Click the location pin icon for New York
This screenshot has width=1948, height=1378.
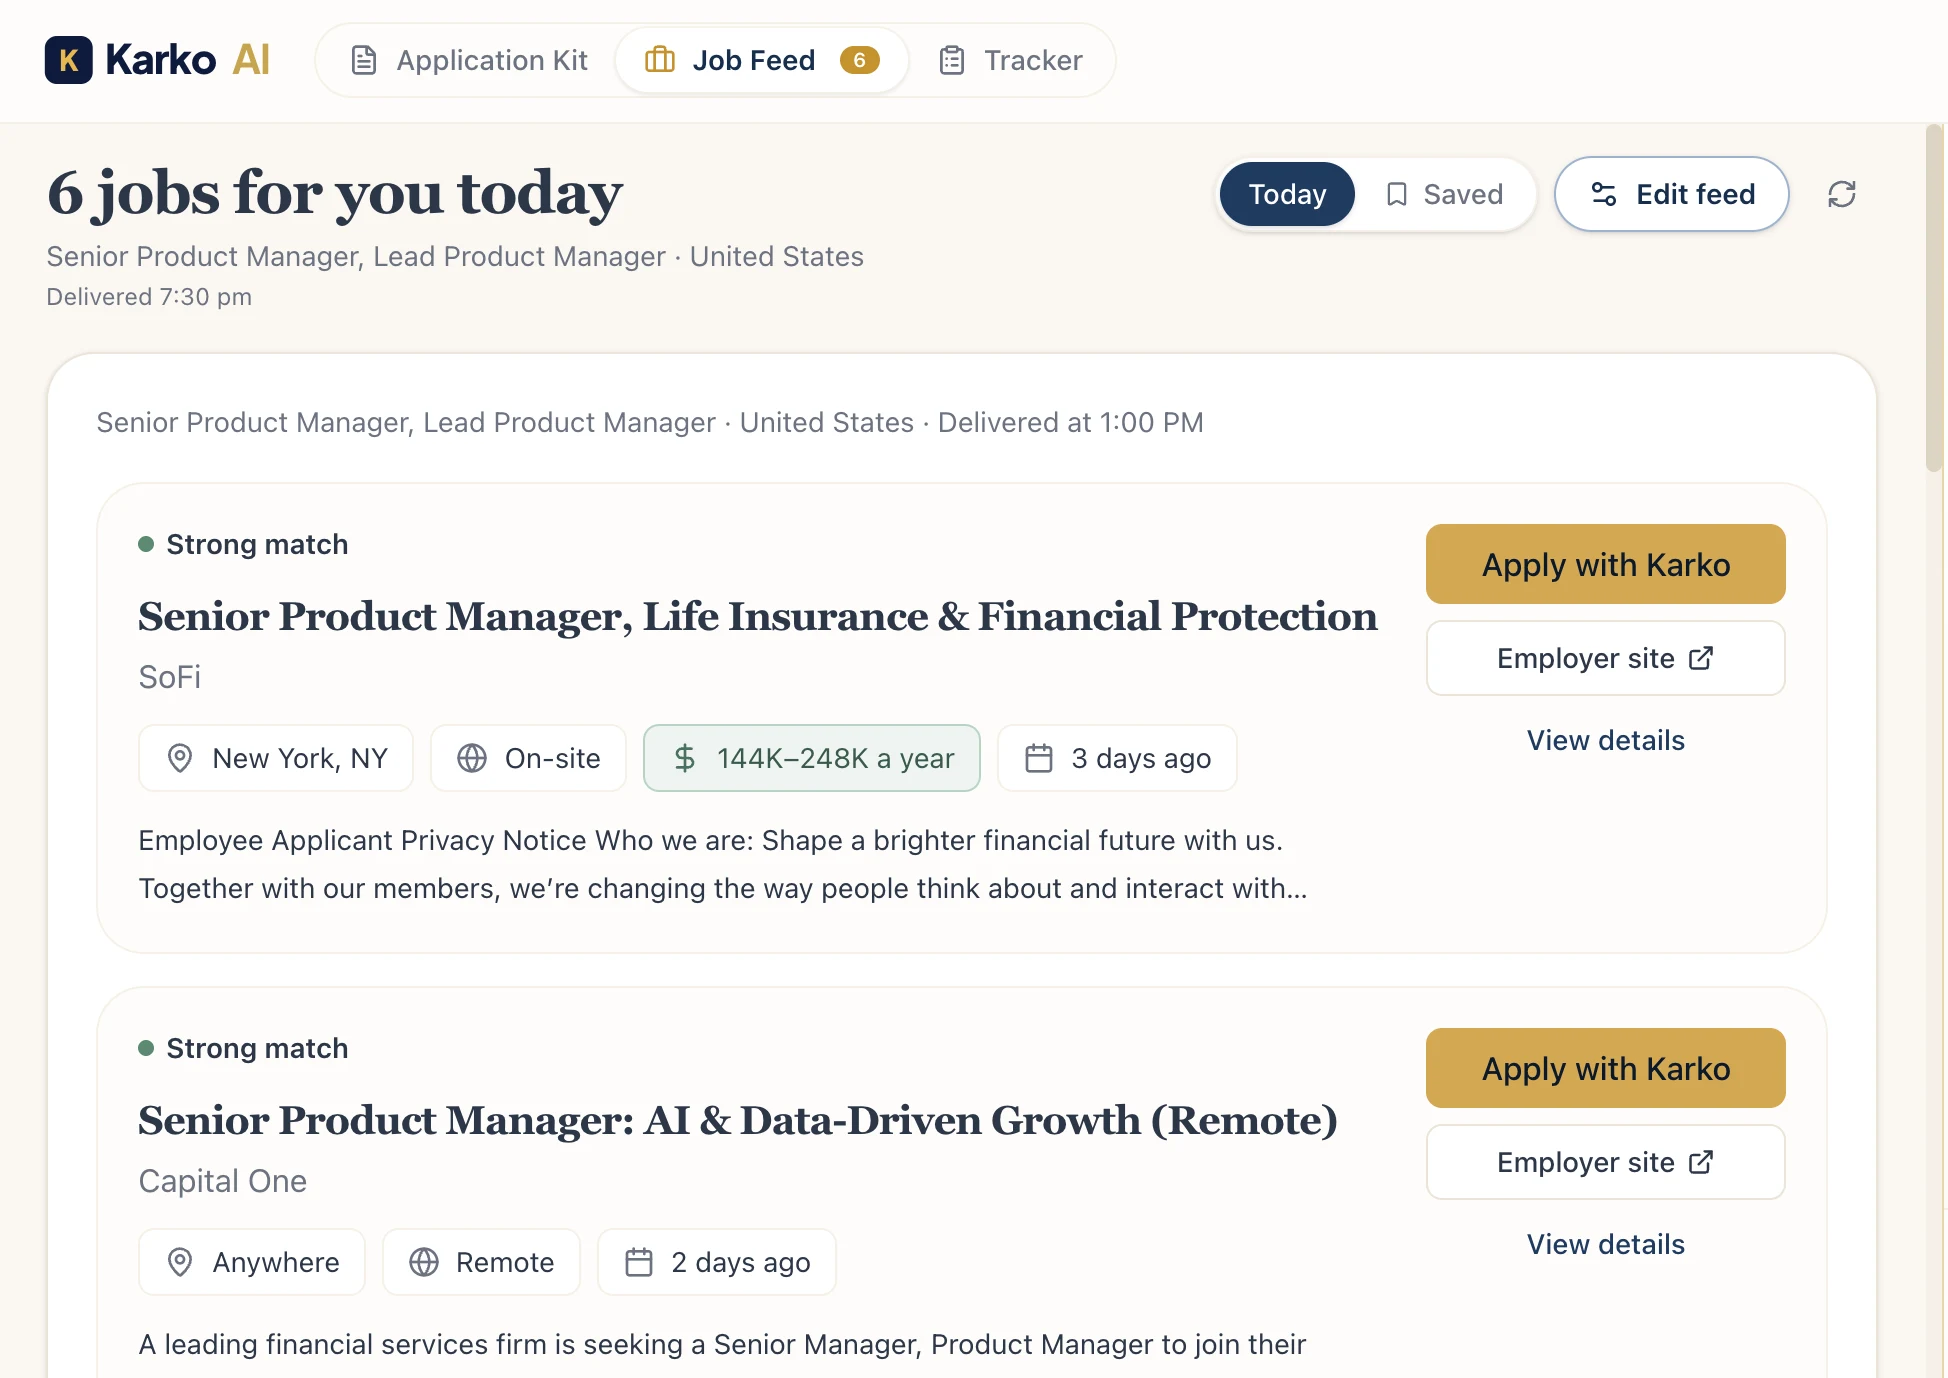(181, 758)
